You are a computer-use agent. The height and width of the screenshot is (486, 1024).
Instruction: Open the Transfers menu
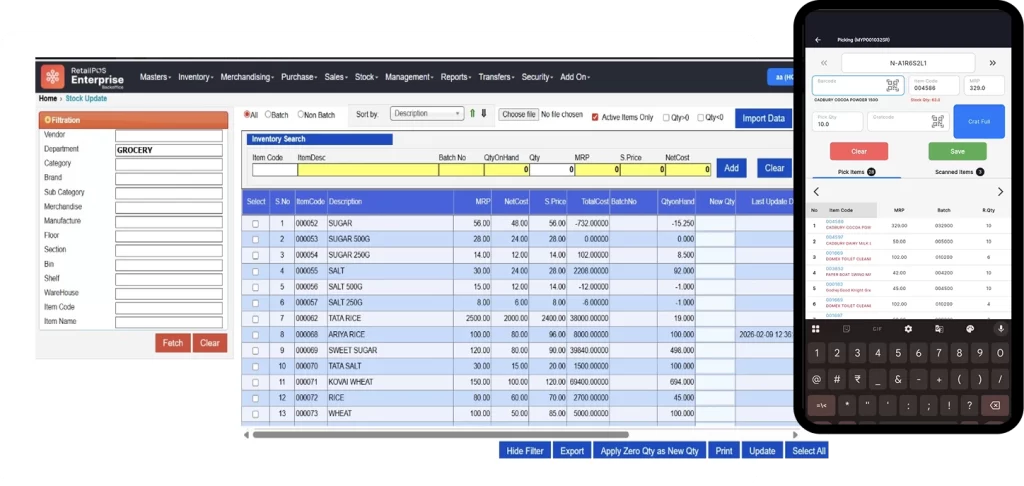click(497, 77)
